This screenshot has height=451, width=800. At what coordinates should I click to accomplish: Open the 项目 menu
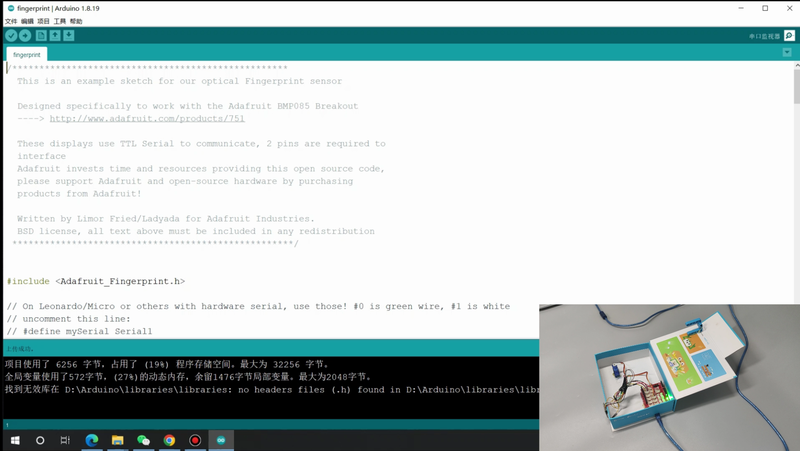click(43, 21)
